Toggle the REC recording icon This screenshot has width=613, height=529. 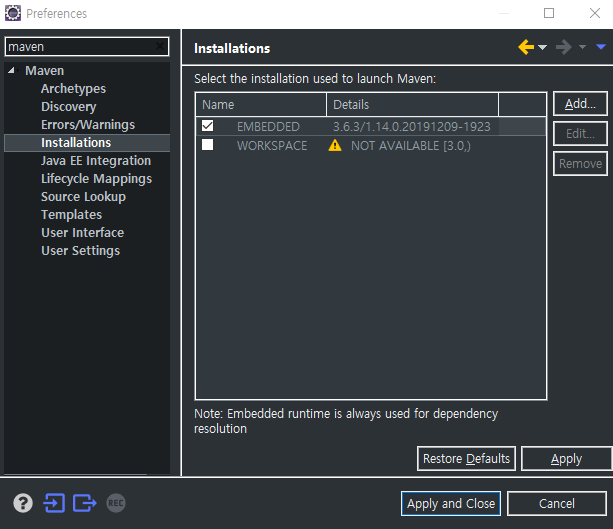point(116,503)
